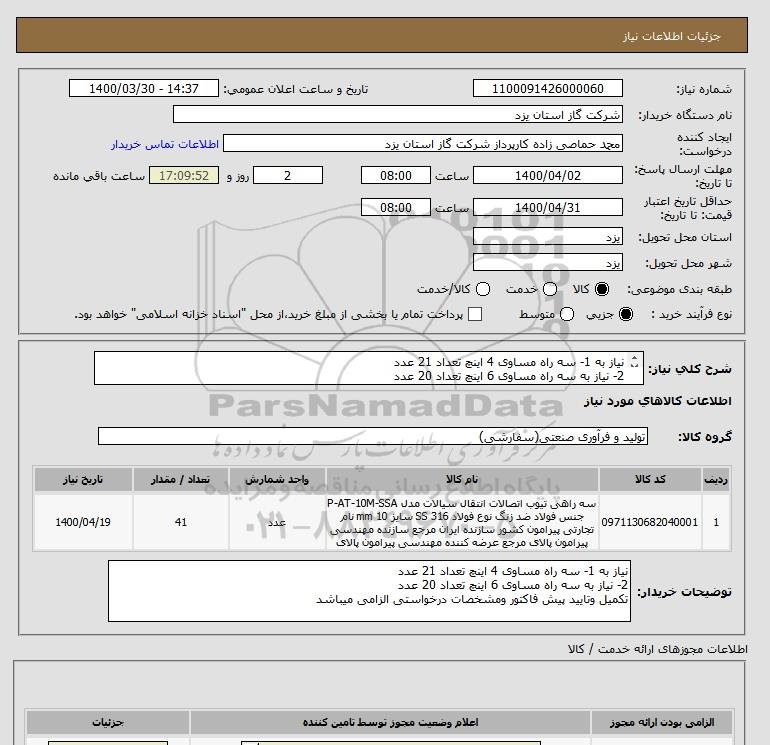Click the response deadline date 1400/04/02
This screenshot has width=770, height=745.
[548, 175]
